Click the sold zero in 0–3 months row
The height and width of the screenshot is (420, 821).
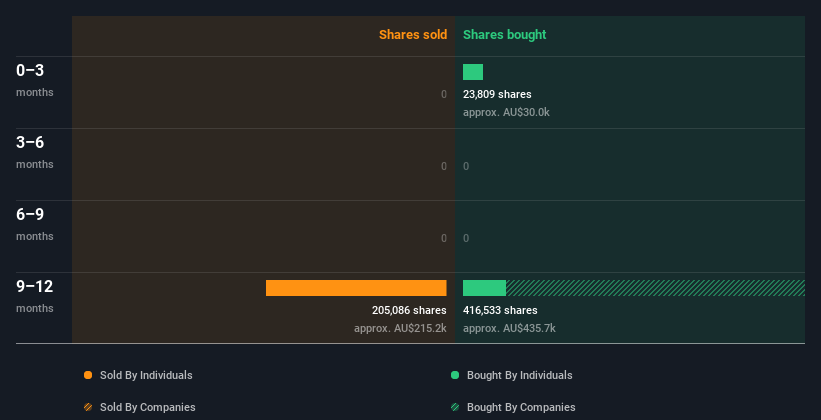(443, 94)
